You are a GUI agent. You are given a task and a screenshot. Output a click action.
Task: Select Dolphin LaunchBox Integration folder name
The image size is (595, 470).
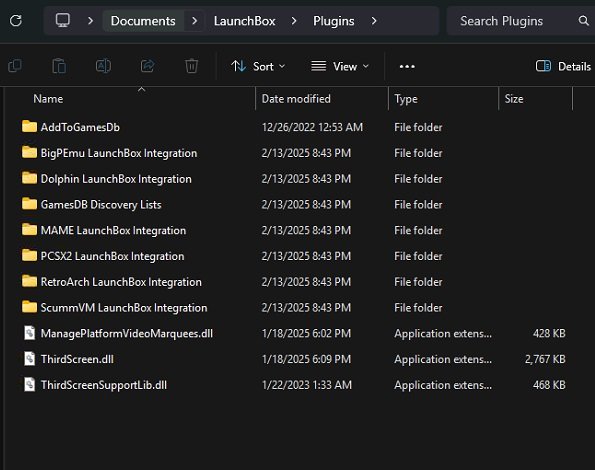point(116,179)
